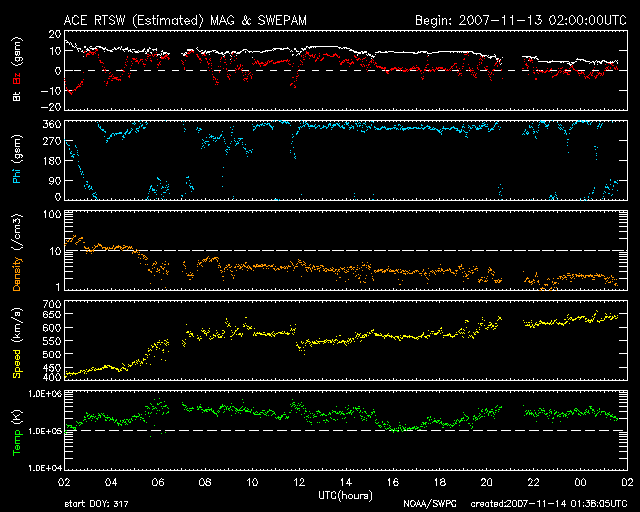Click the yellow 'Speed (km/s)' axis label
640x512 pixels.
(17, 343)
